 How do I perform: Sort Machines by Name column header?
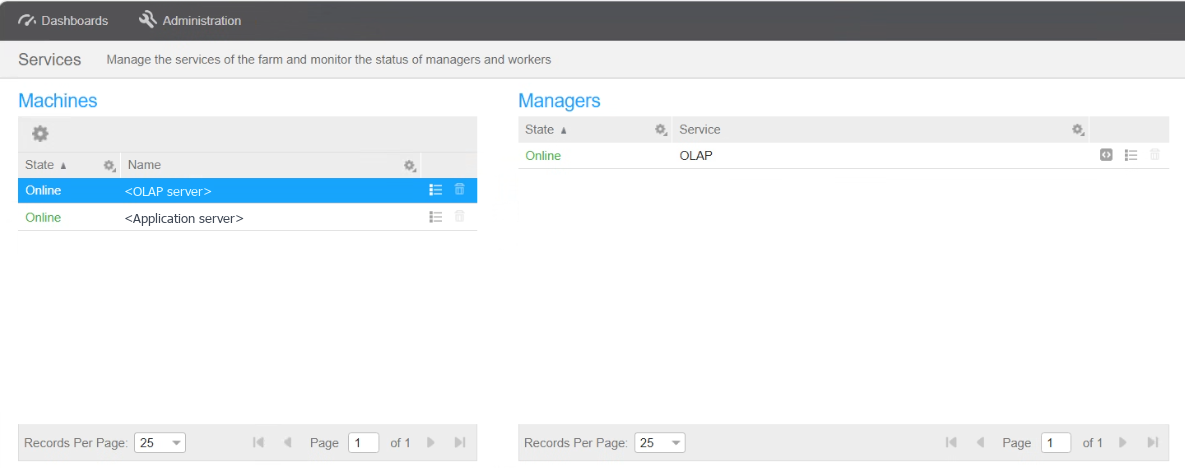[144, 165]
